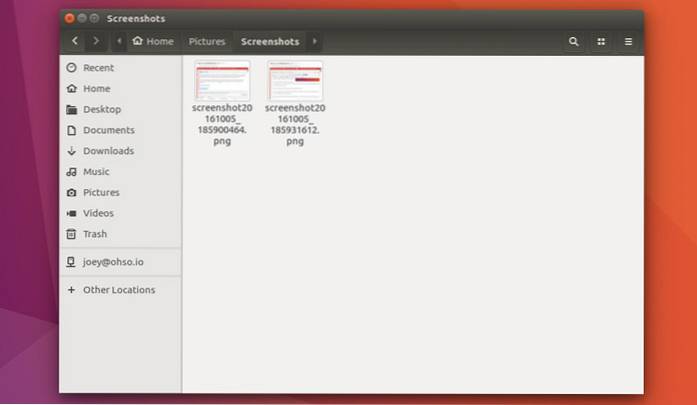Viewport: 697px width, 405px height.
Task: Click the plus icon beside Other Locations
Action: tap(71, 290)
